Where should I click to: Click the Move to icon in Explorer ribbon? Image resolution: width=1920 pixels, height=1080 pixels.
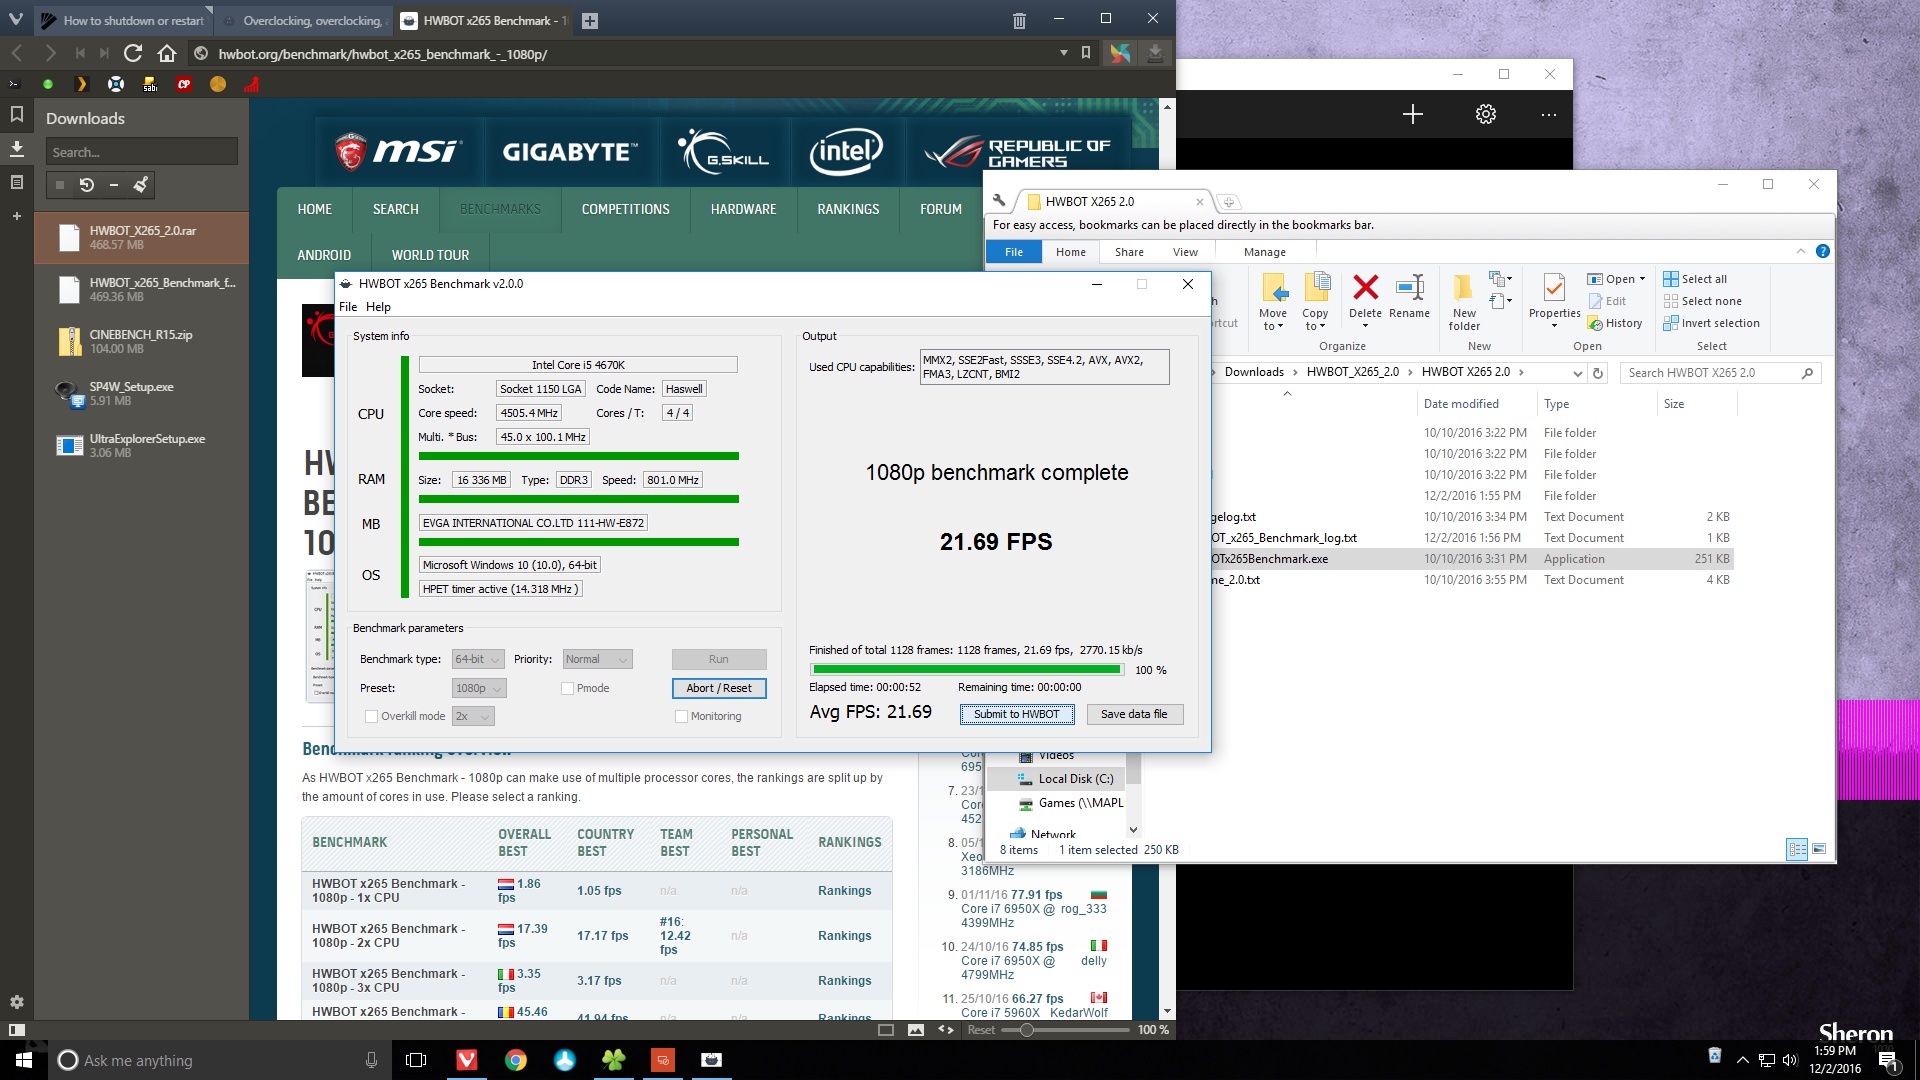coord(1273,301)
